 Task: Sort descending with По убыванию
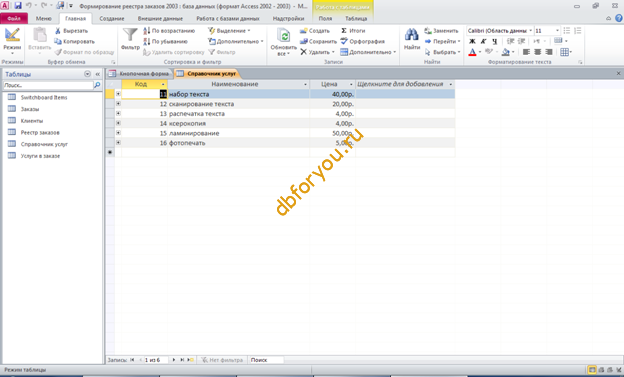coord(165,41)
